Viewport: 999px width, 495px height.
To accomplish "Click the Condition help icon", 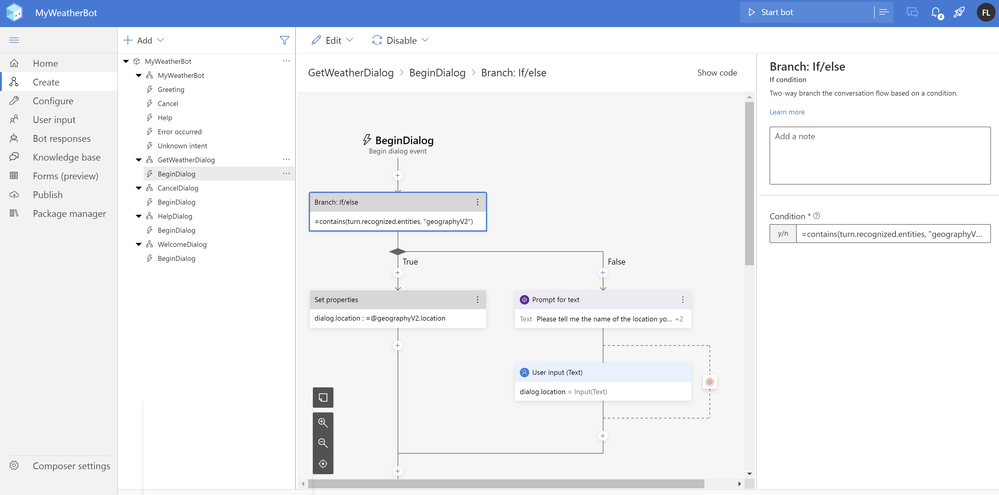I will pyautogui.click(x=817, y=216).
